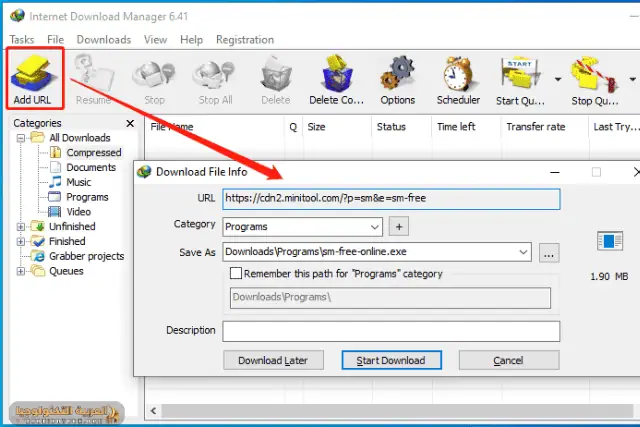Click the horizontal scrollbar track
The width and height of the screenshot is (640, 427).
tap(397, 411)
